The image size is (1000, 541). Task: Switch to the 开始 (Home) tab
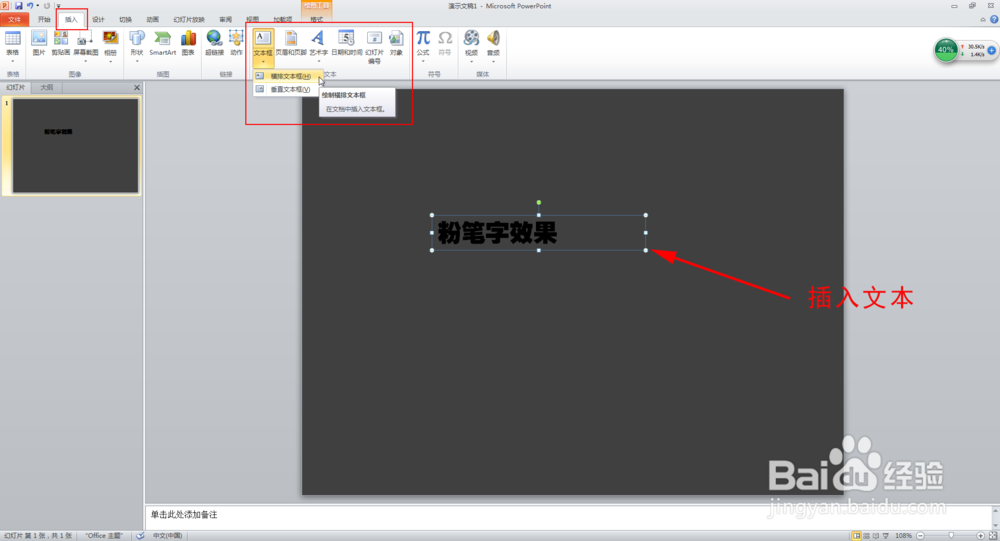[44, 19]
